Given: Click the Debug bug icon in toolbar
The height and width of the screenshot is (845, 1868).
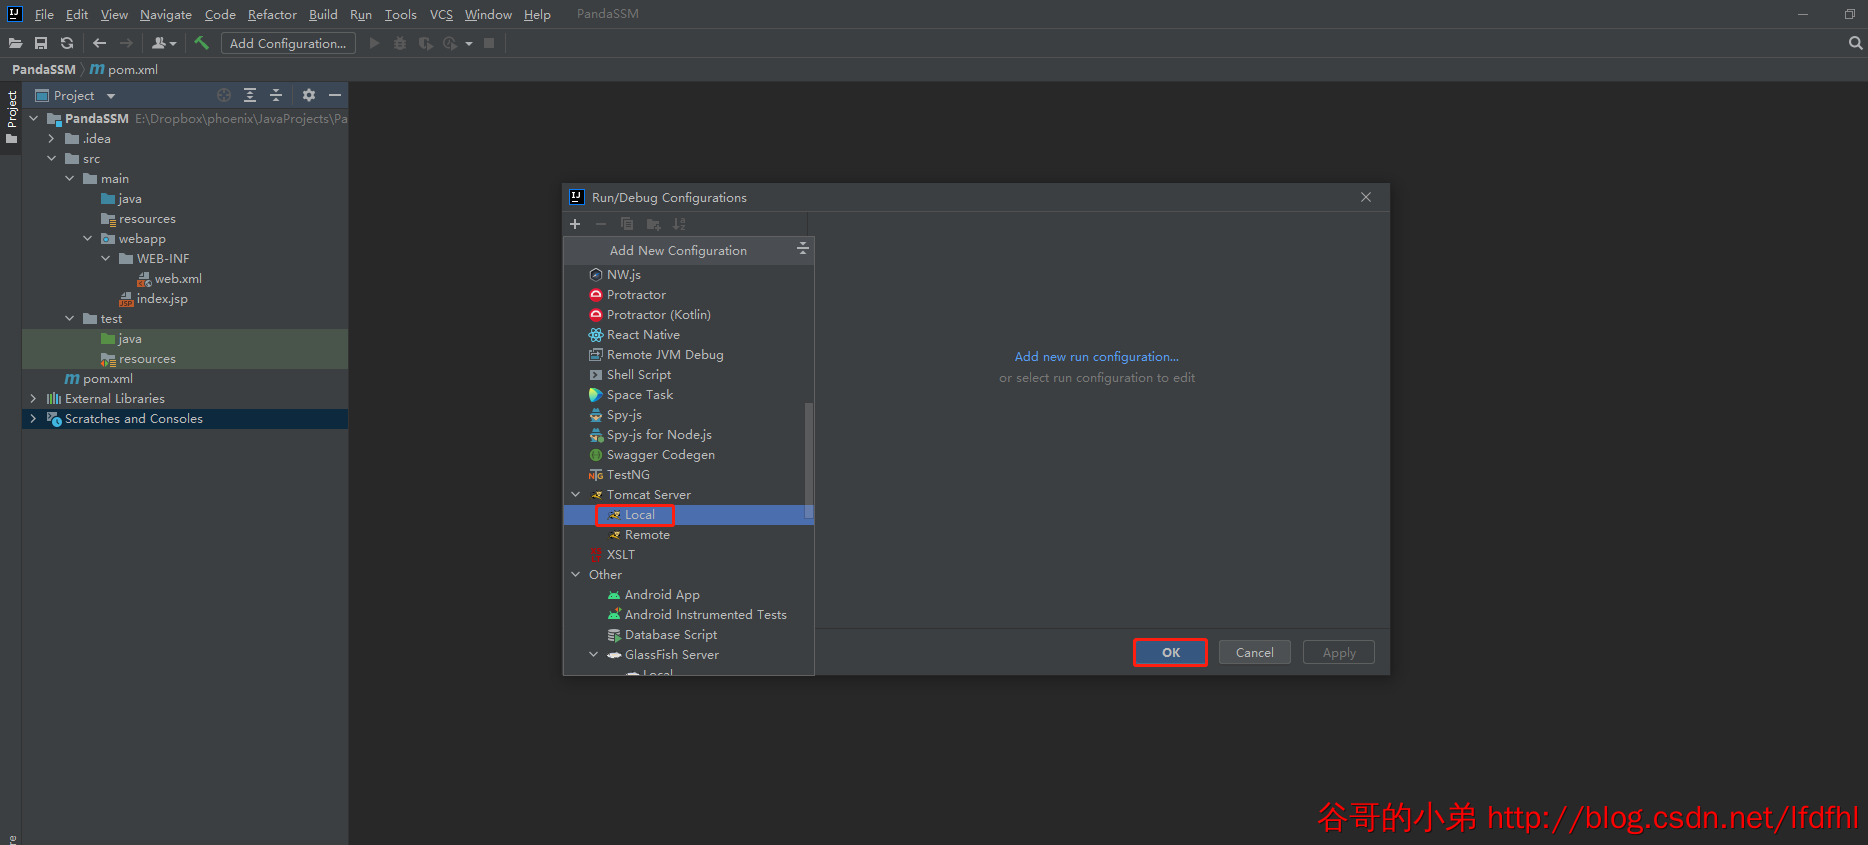Looking at the screenshot, I should (400, 43).
